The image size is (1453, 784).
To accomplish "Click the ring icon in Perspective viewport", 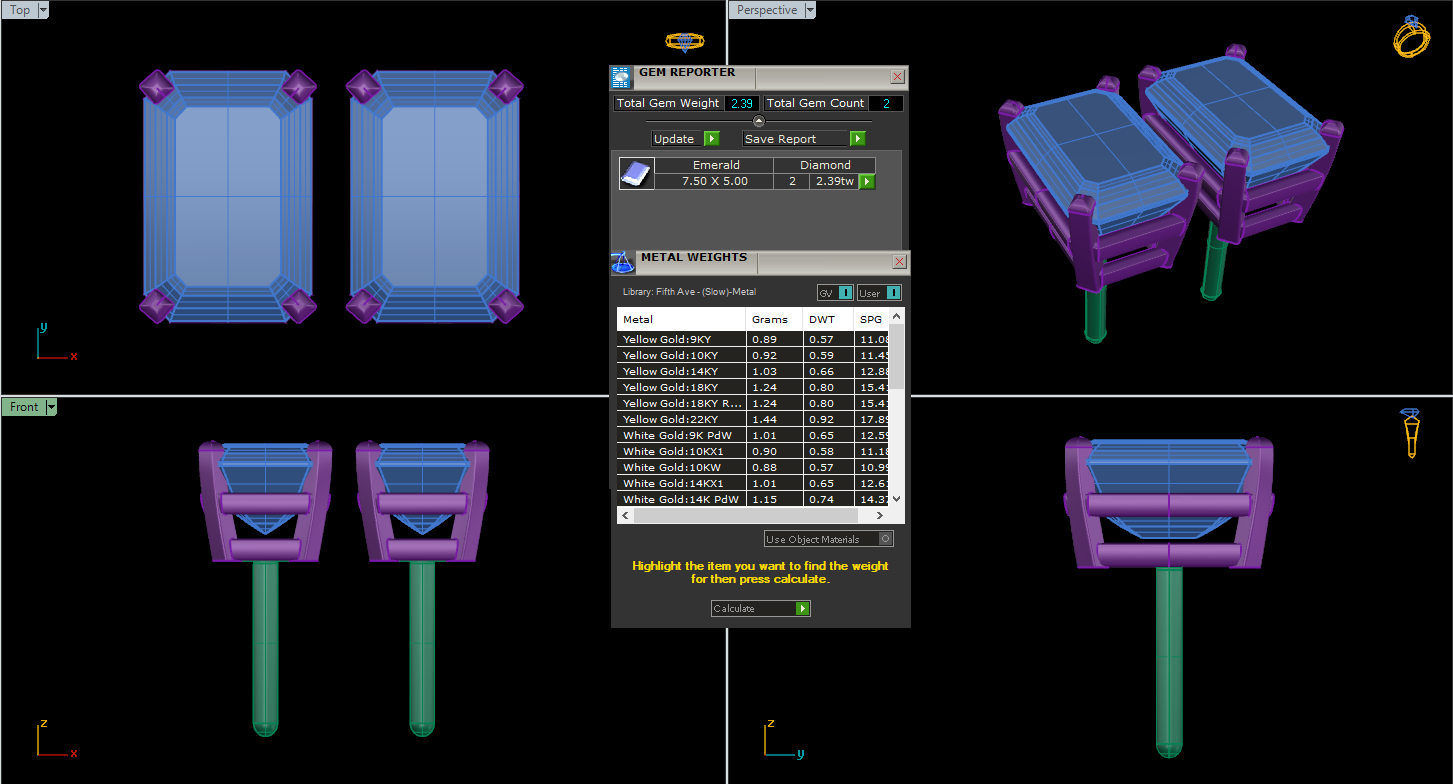I will [1412, 38].
